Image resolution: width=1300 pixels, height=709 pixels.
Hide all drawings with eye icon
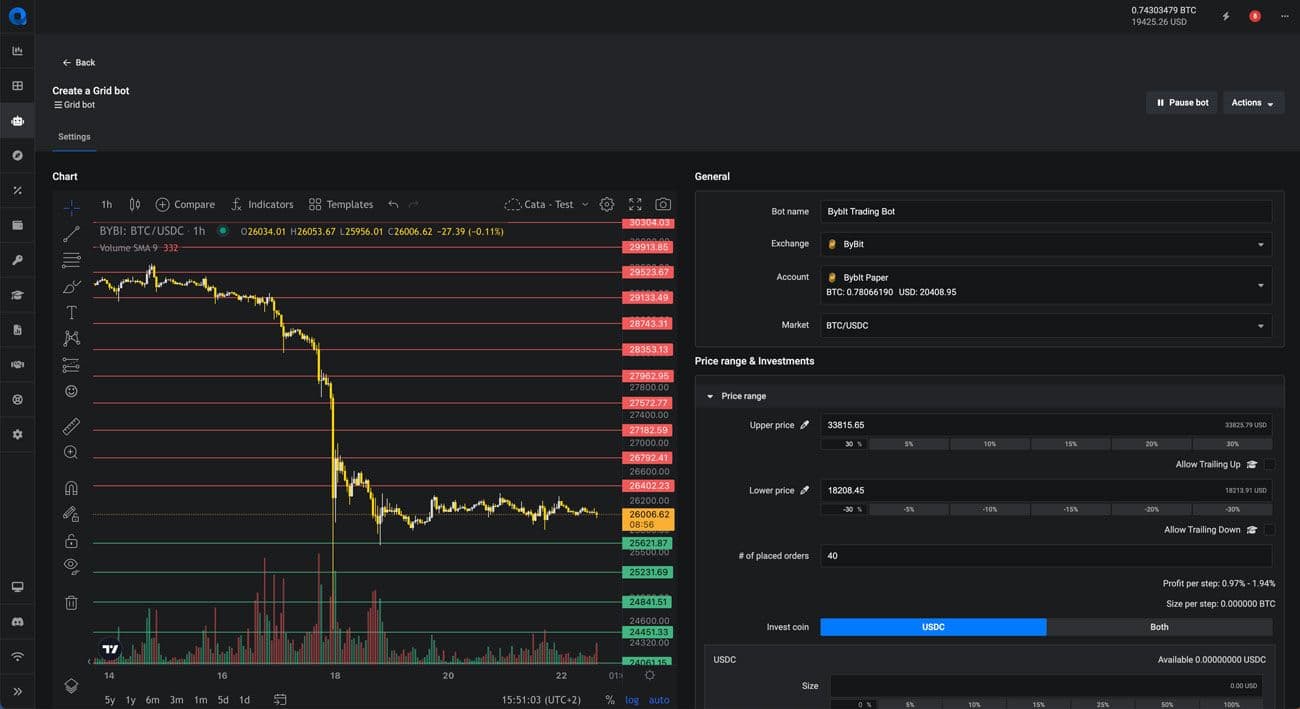pos(71,566)
